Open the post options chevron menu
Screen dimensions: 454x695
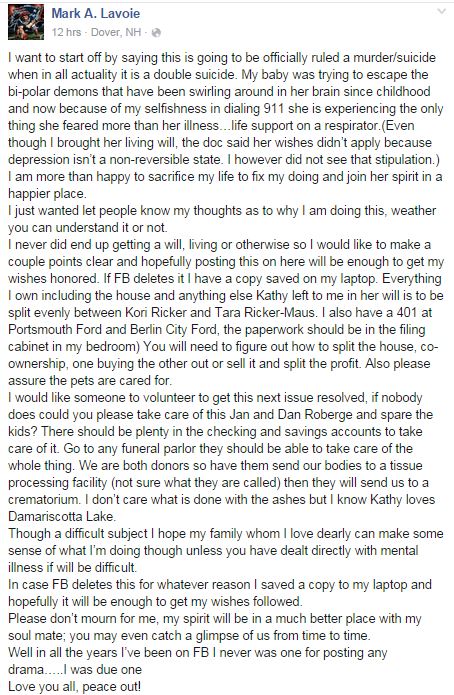pos(441,12)
